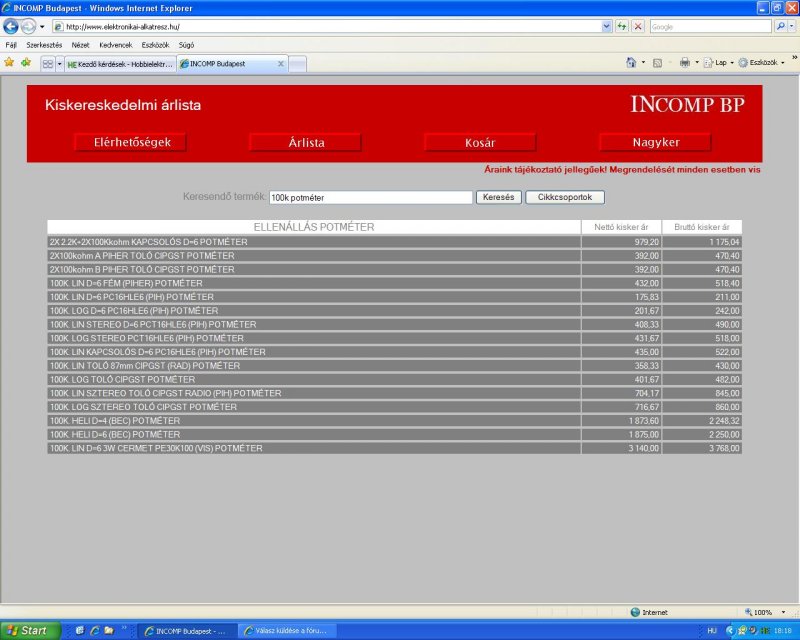The image size is (800, 640).
Task: Click the INCOMP BP logo
Action: (x=688, y=104)
